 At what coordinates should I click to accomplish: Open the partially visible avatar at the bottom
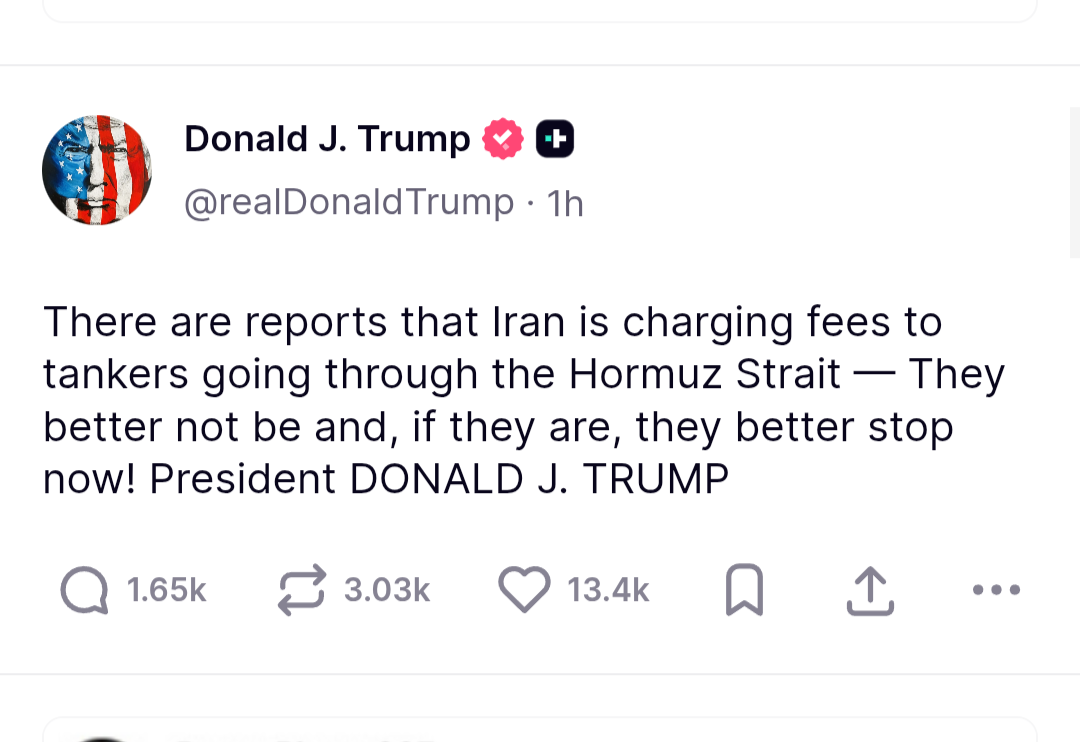click(x=100, y=737)
